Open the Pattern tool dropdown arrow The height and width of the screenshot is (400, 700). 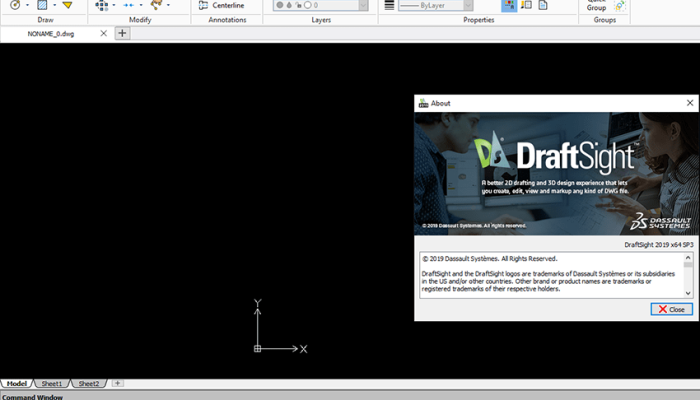click(x=114, y=5)
